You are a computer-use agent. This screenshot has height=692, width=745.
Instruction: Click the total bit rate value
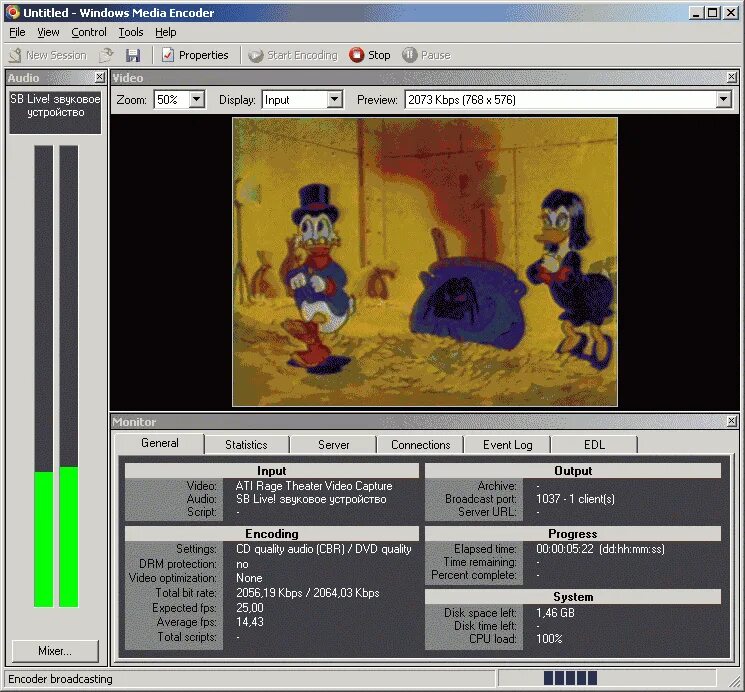tap(307, 593)
